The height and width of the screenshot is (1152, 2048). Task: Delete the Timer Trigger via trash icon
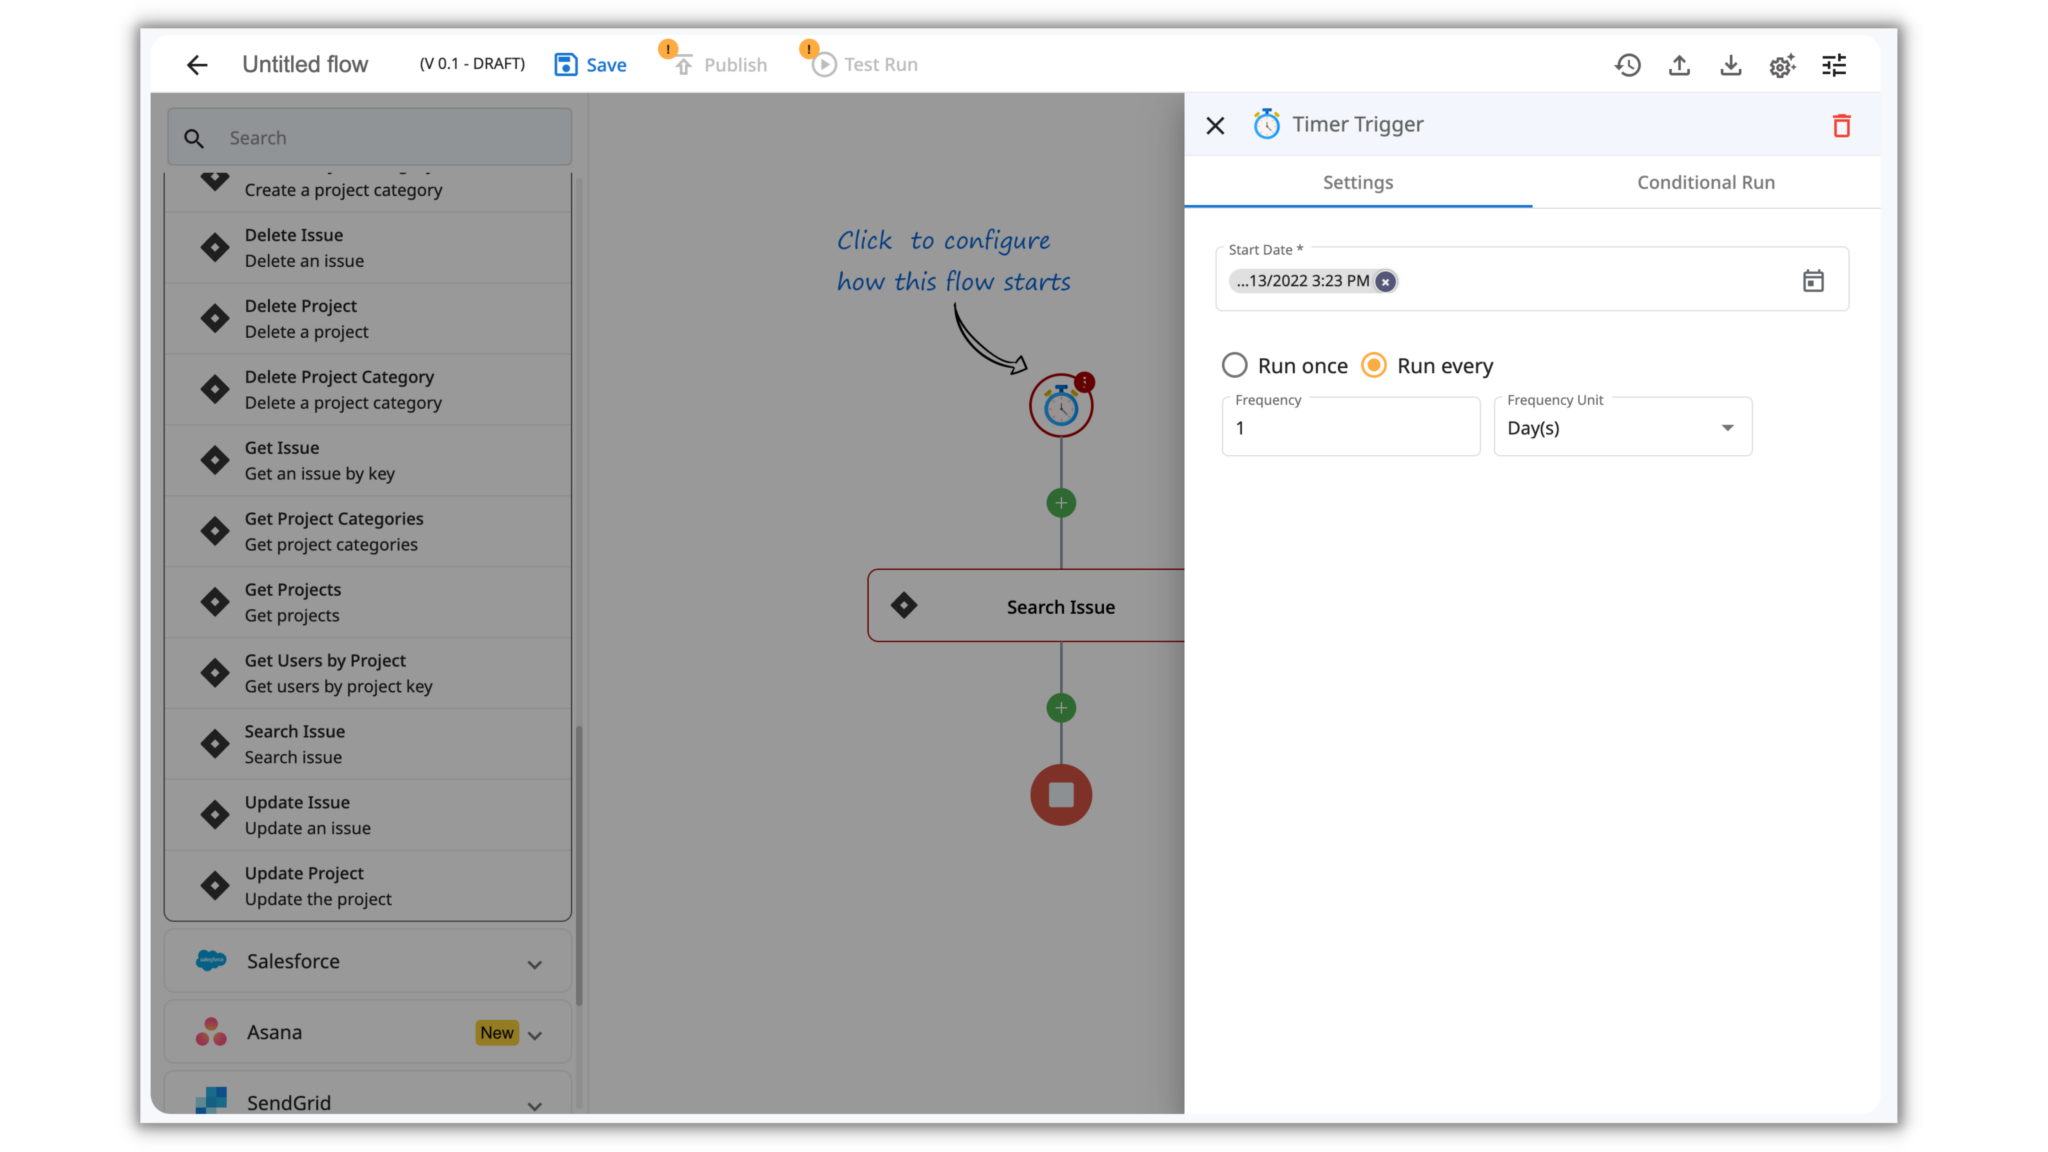1841,125
